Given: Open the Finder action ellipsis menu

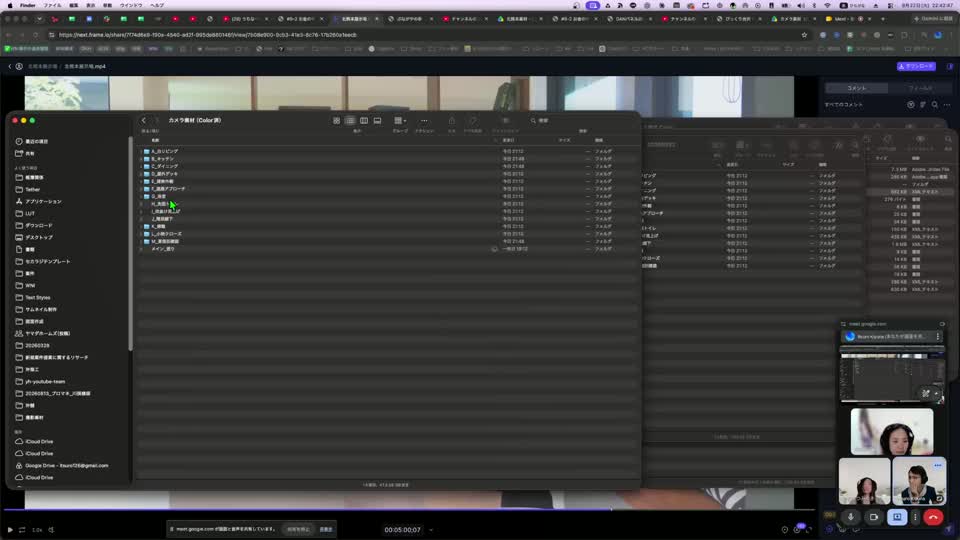Looking at the screenshot, I should pyautogui.click(x=424, y=121).
